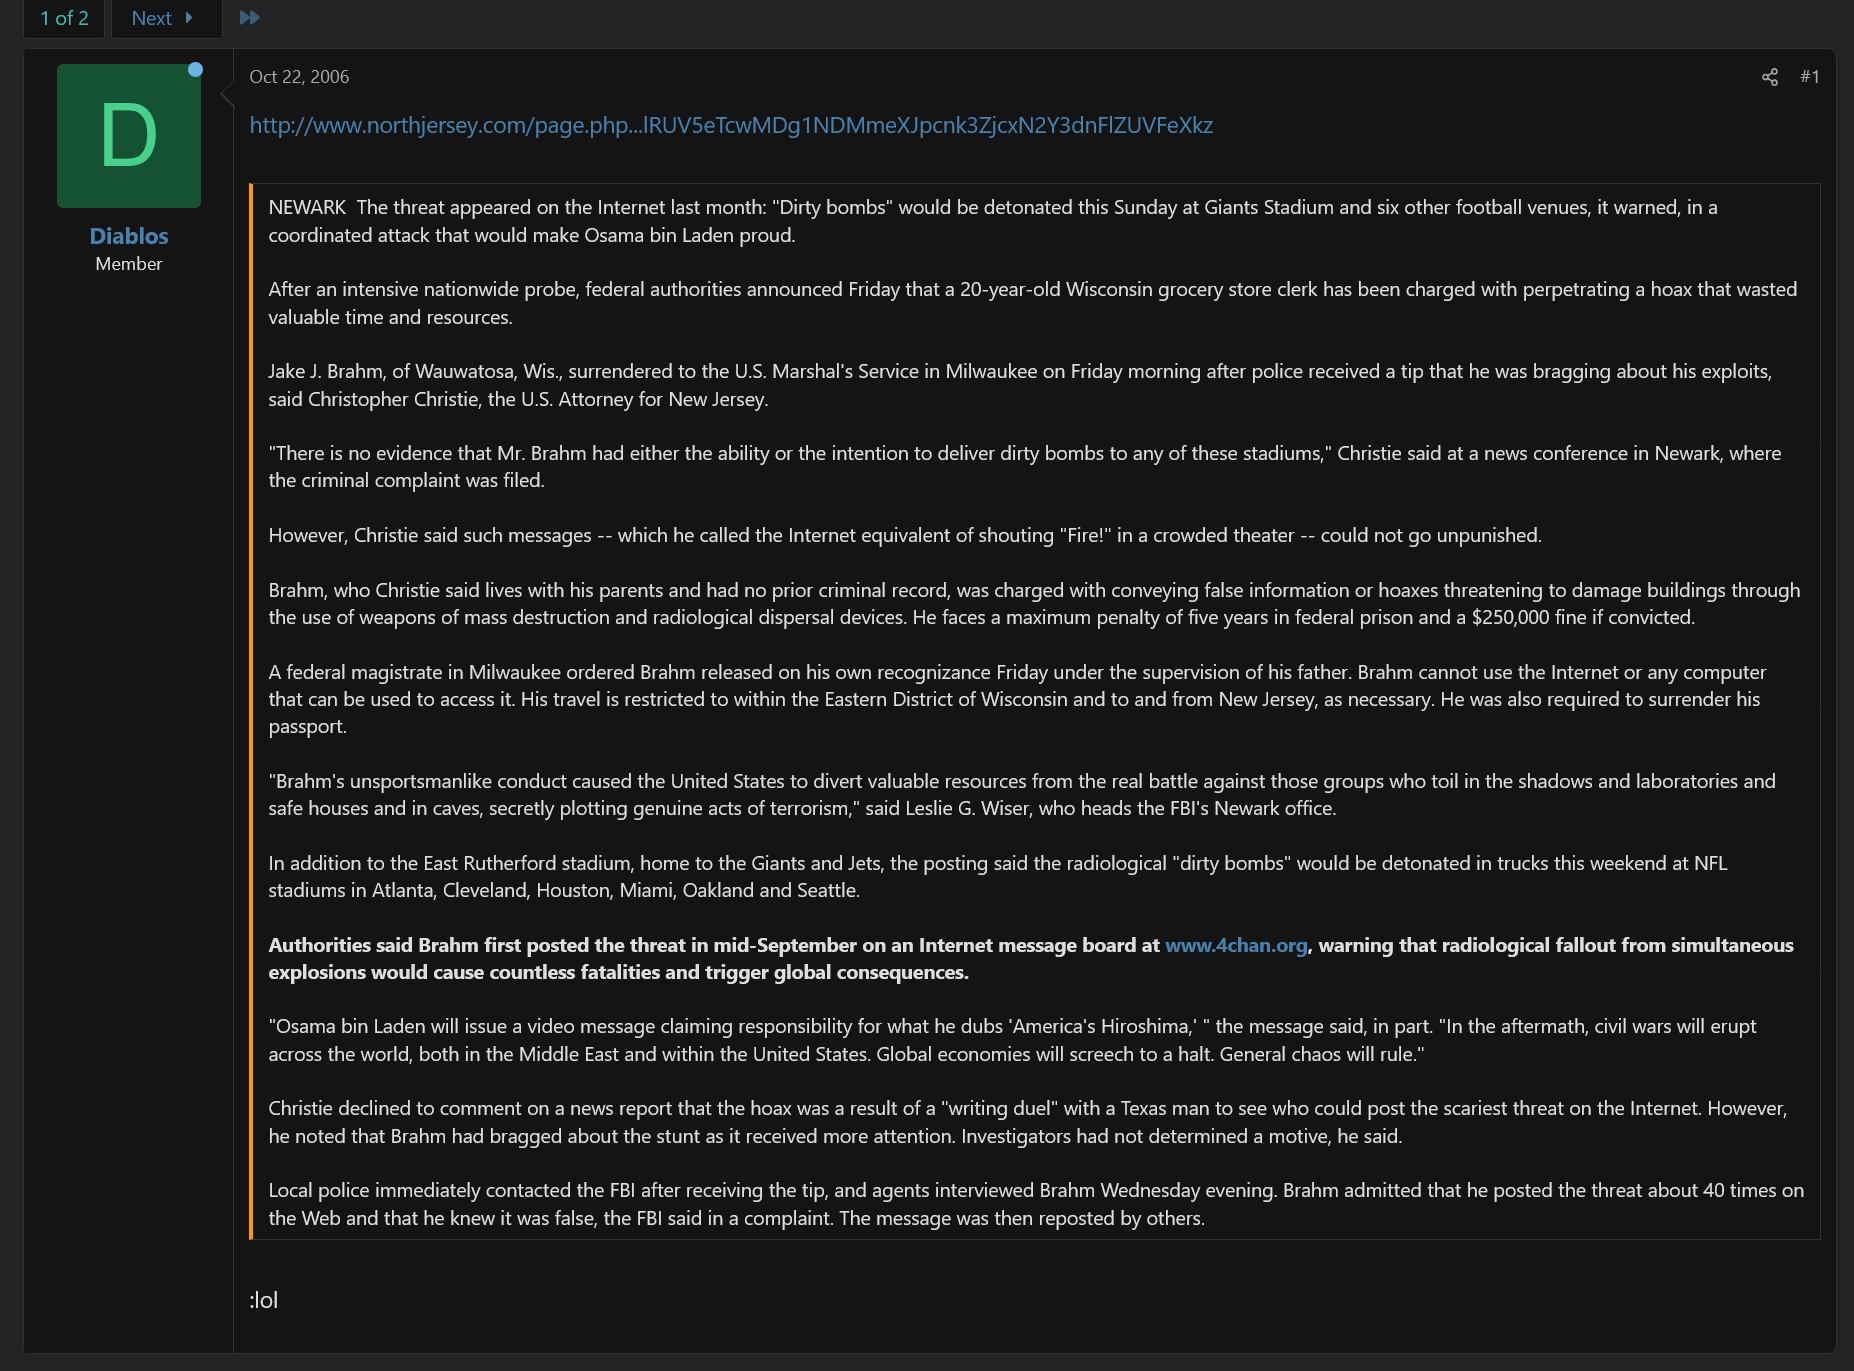Follow the www.4chan.org link

tap(1236, 945)
